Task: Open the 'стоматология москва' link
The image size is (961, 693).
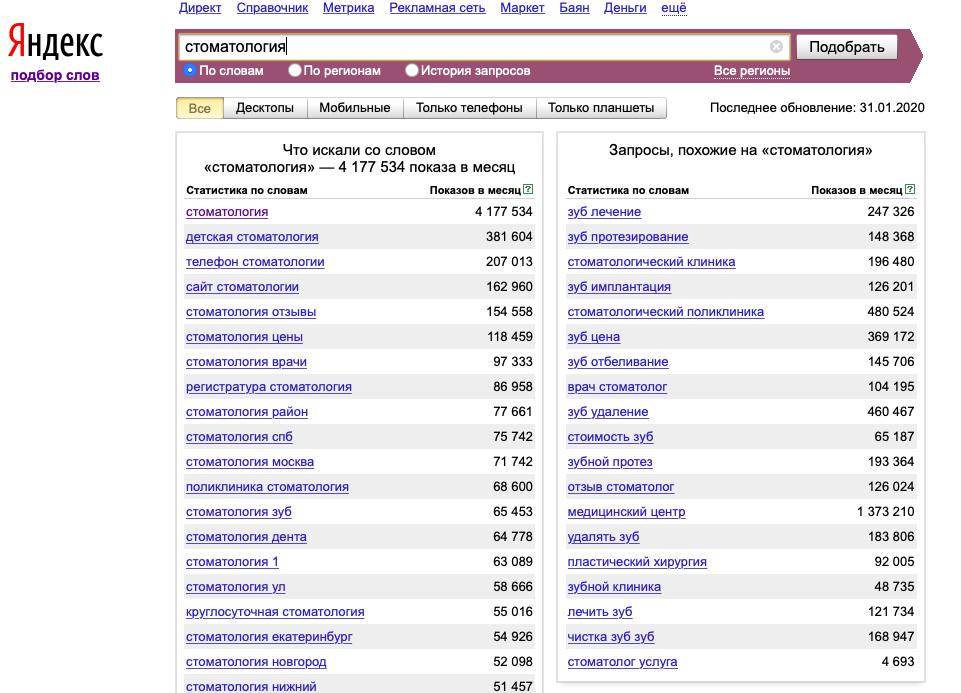Action: (249, 463)
